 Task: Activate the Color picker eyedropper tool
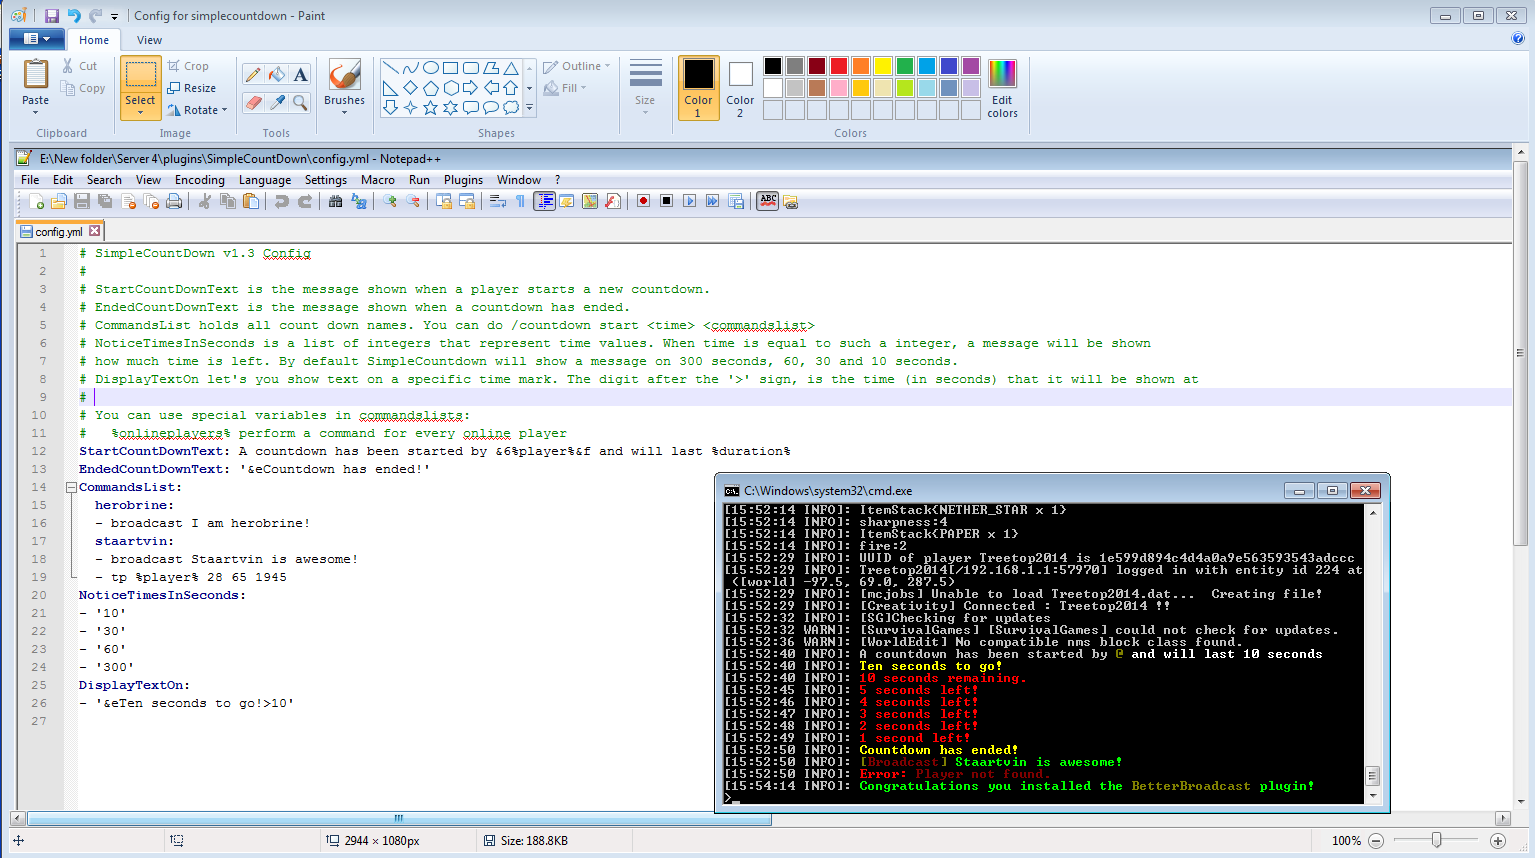pos(277,101)
